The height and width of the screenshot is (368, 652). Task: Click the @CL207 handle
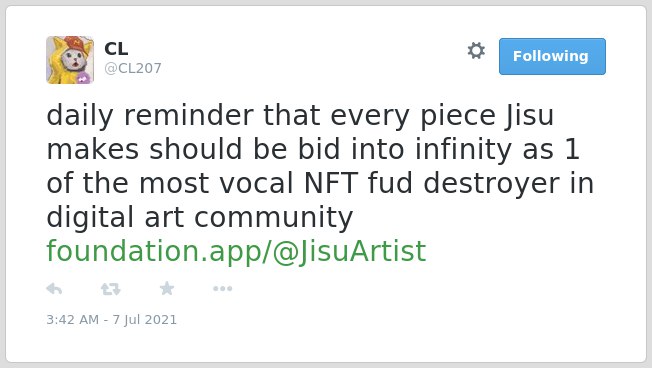pyautogui.click(x=133, y=68)
